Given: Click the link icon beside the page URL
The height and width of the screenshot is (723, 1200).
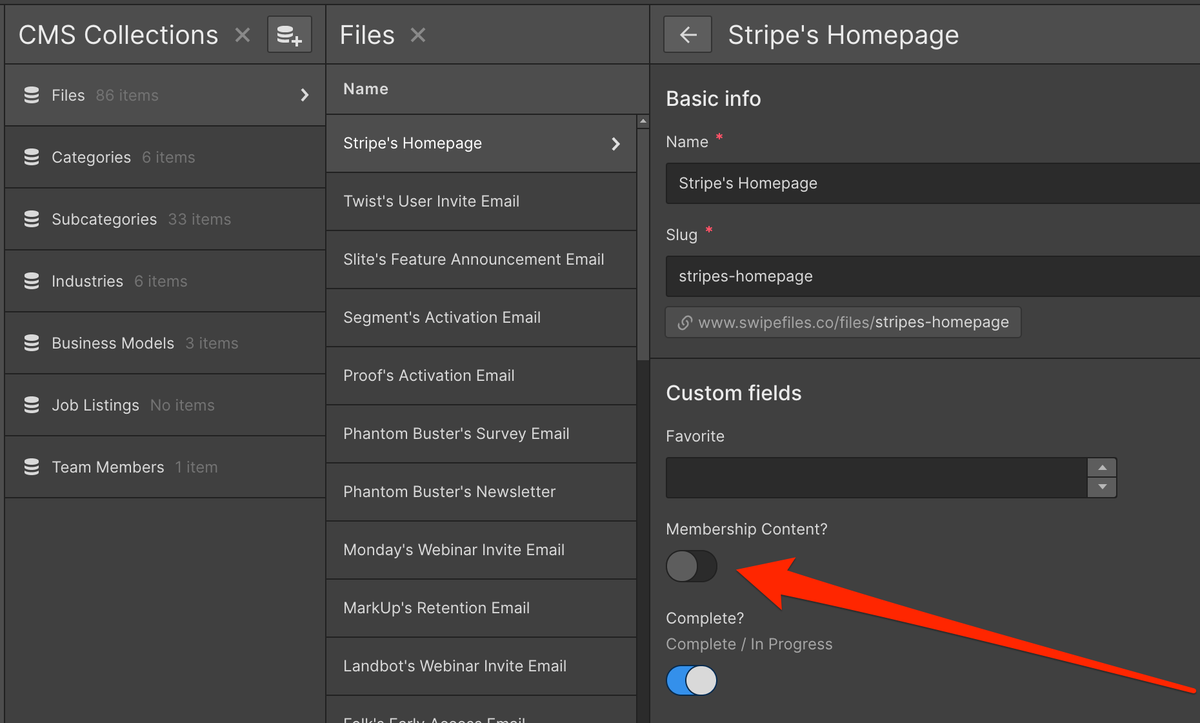Looking at the screenshot, I should [x=685, y=323].
